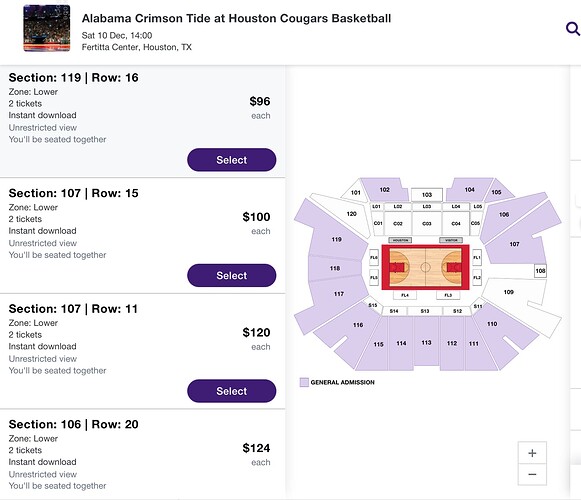Select Section 107 Row 11 tickets
The width and height of the screenshot is (581, 500).
tap(232, 391)
